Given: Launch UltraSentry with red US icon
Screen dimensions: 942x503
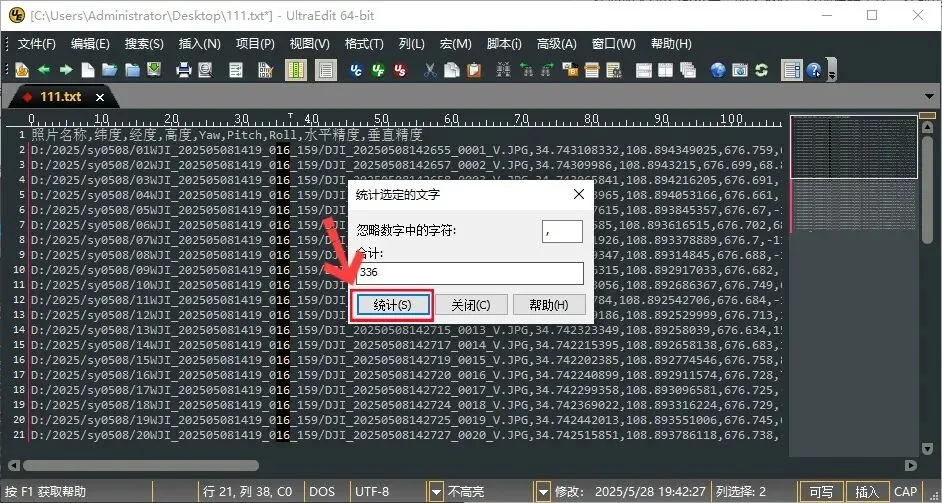Looking at the screenshot, I should click(400, 70).
